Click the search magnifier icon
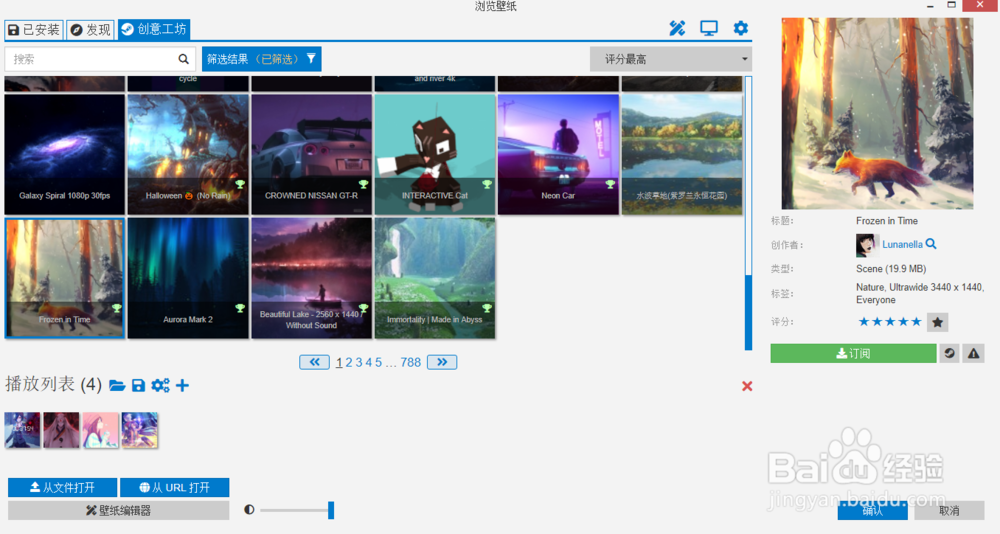 (x=184, y=59)
